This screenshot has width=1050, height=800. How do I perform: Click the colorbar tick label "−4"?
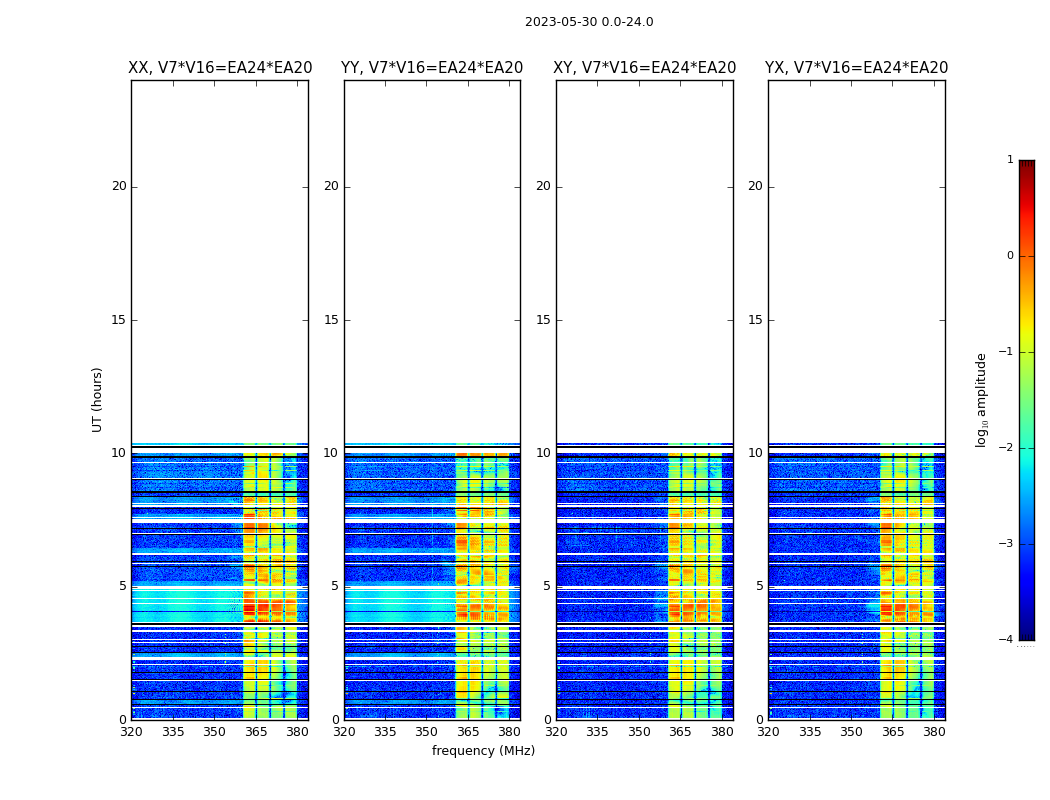(x=1007, y=640)
